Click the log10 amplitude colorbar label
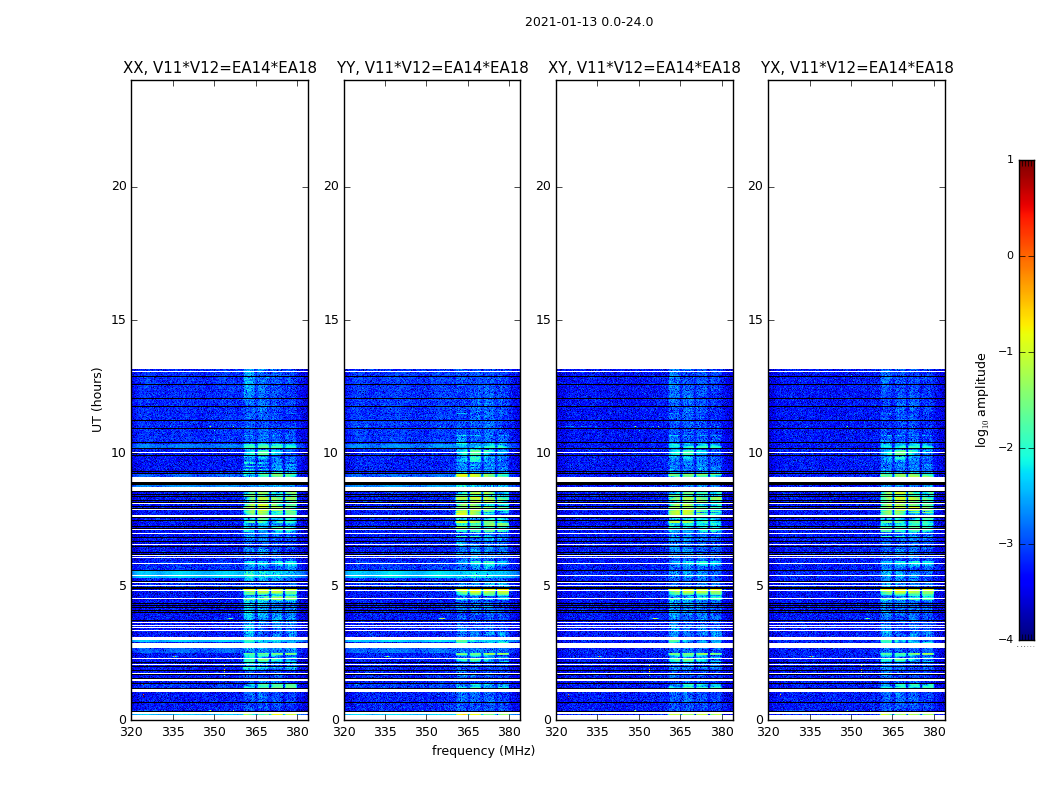The width and height of the screenshot is (1050, 800). coord(981,400)
